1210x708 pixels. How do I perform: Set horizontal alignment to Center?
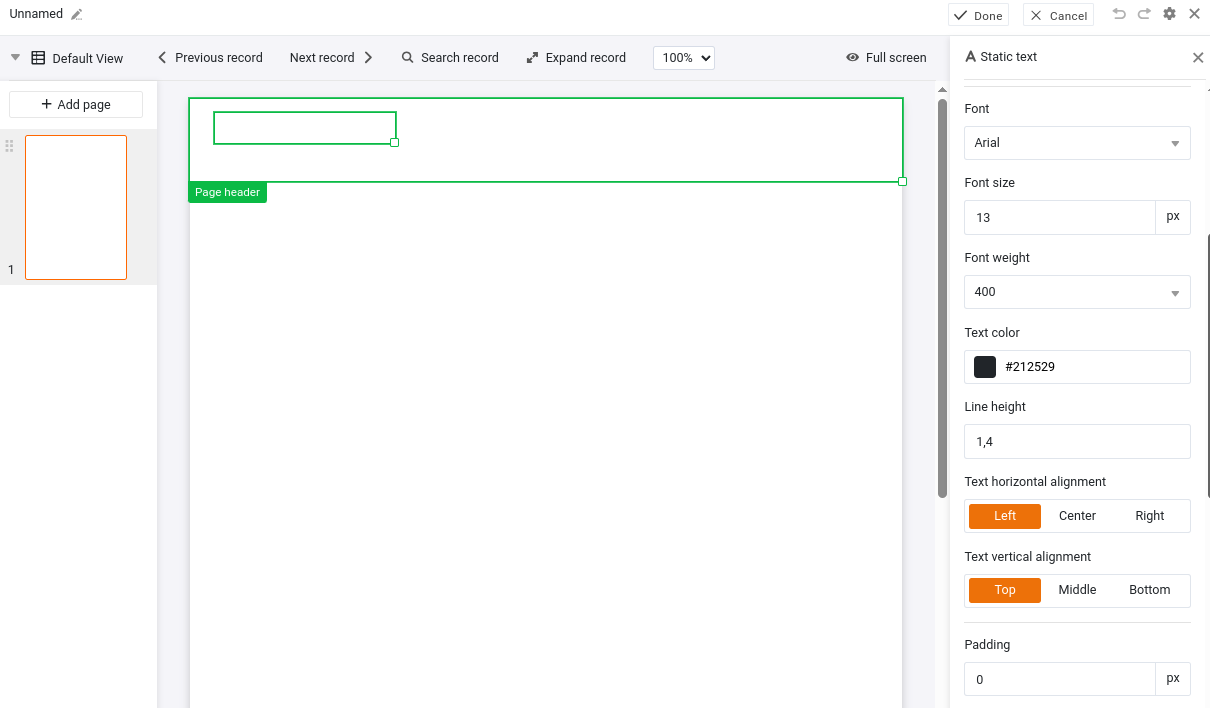[1077, 516]
